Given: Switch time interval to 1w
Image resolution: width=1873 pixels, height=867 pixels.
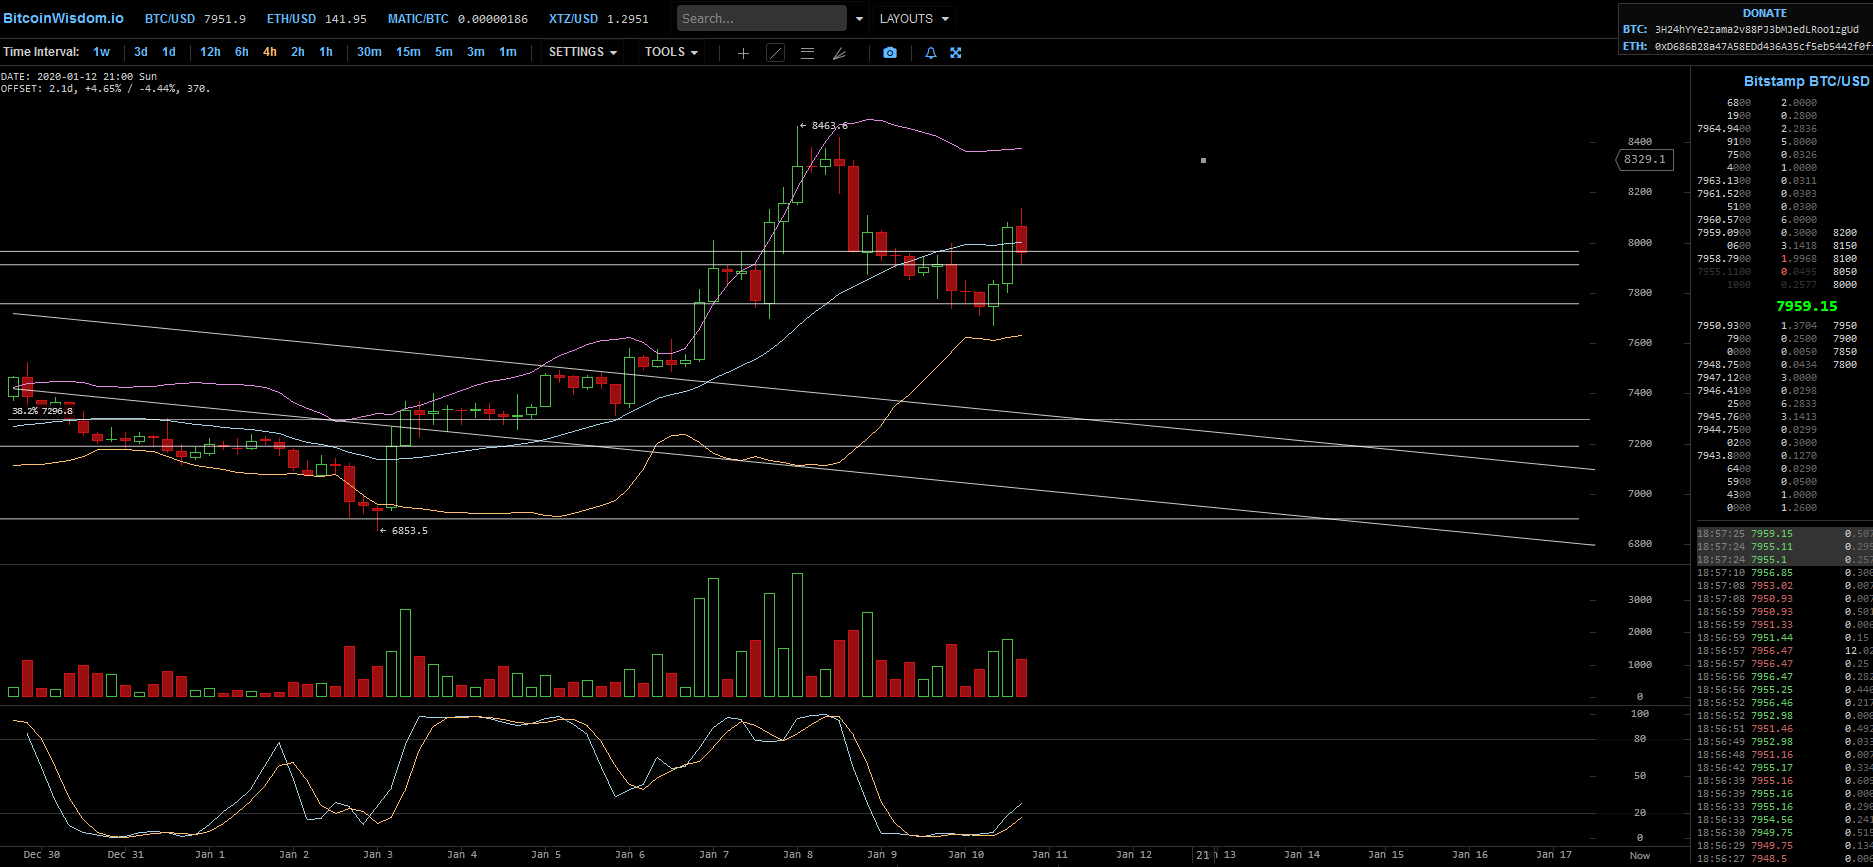Looking at the screenshot, I should (x=102, y=52).
